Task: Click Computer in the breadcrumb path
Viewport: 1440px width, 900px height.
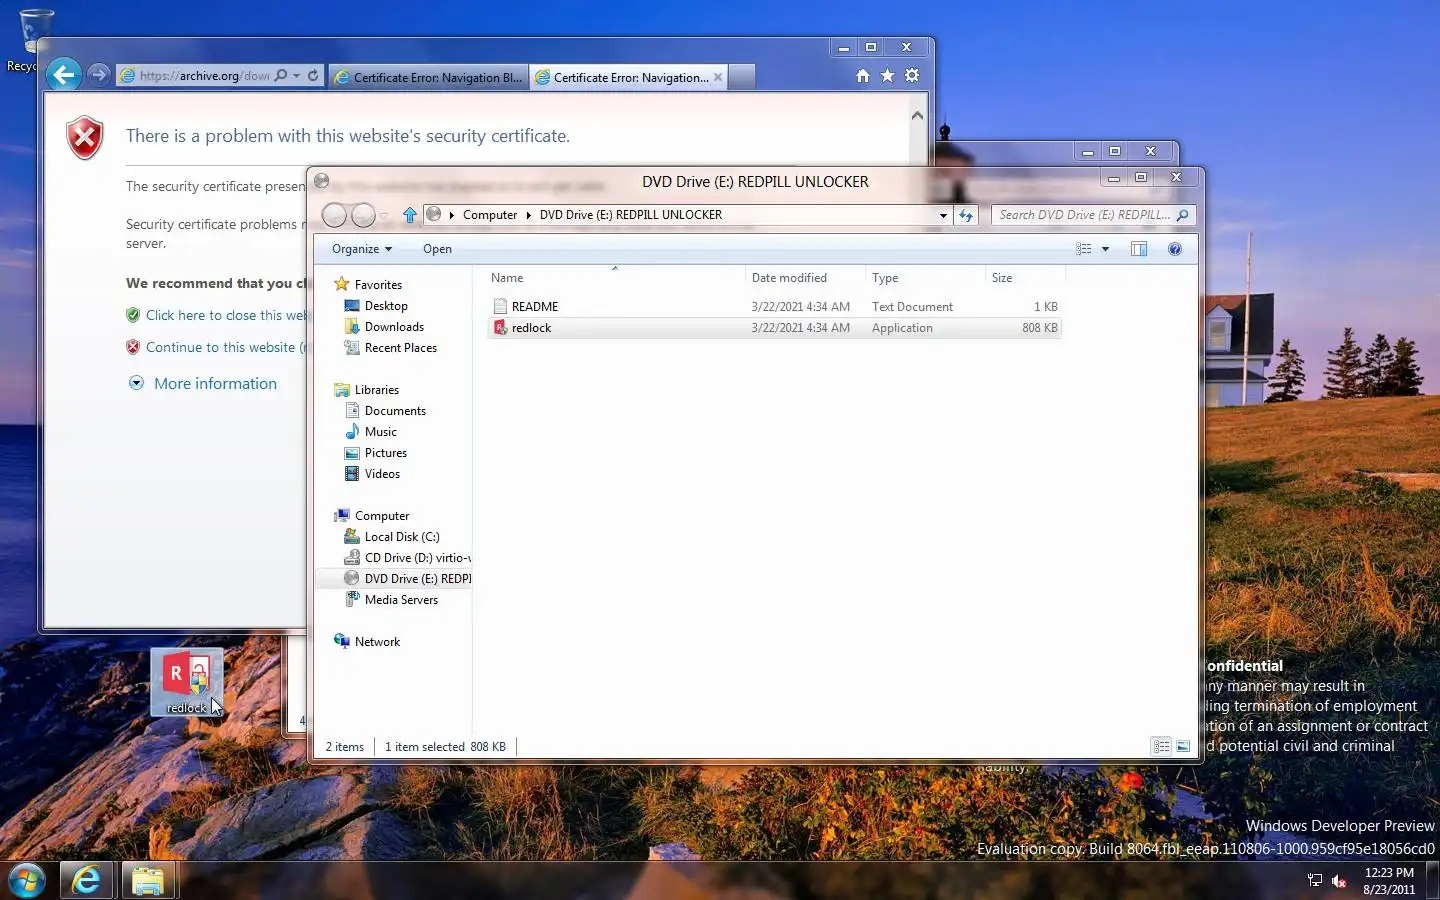Action: (x=490, y=215)
